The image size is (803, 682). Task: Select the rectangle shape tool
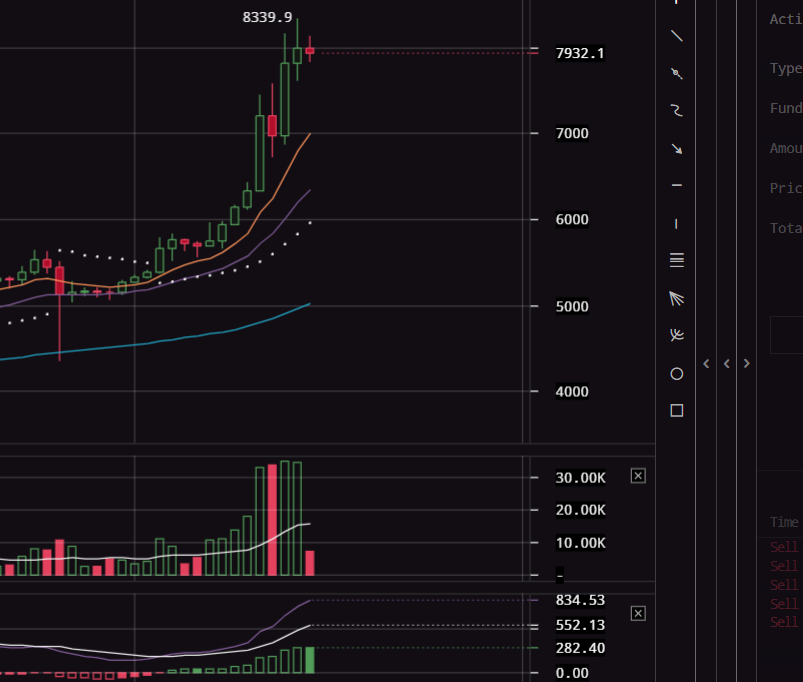click(677, 411)
